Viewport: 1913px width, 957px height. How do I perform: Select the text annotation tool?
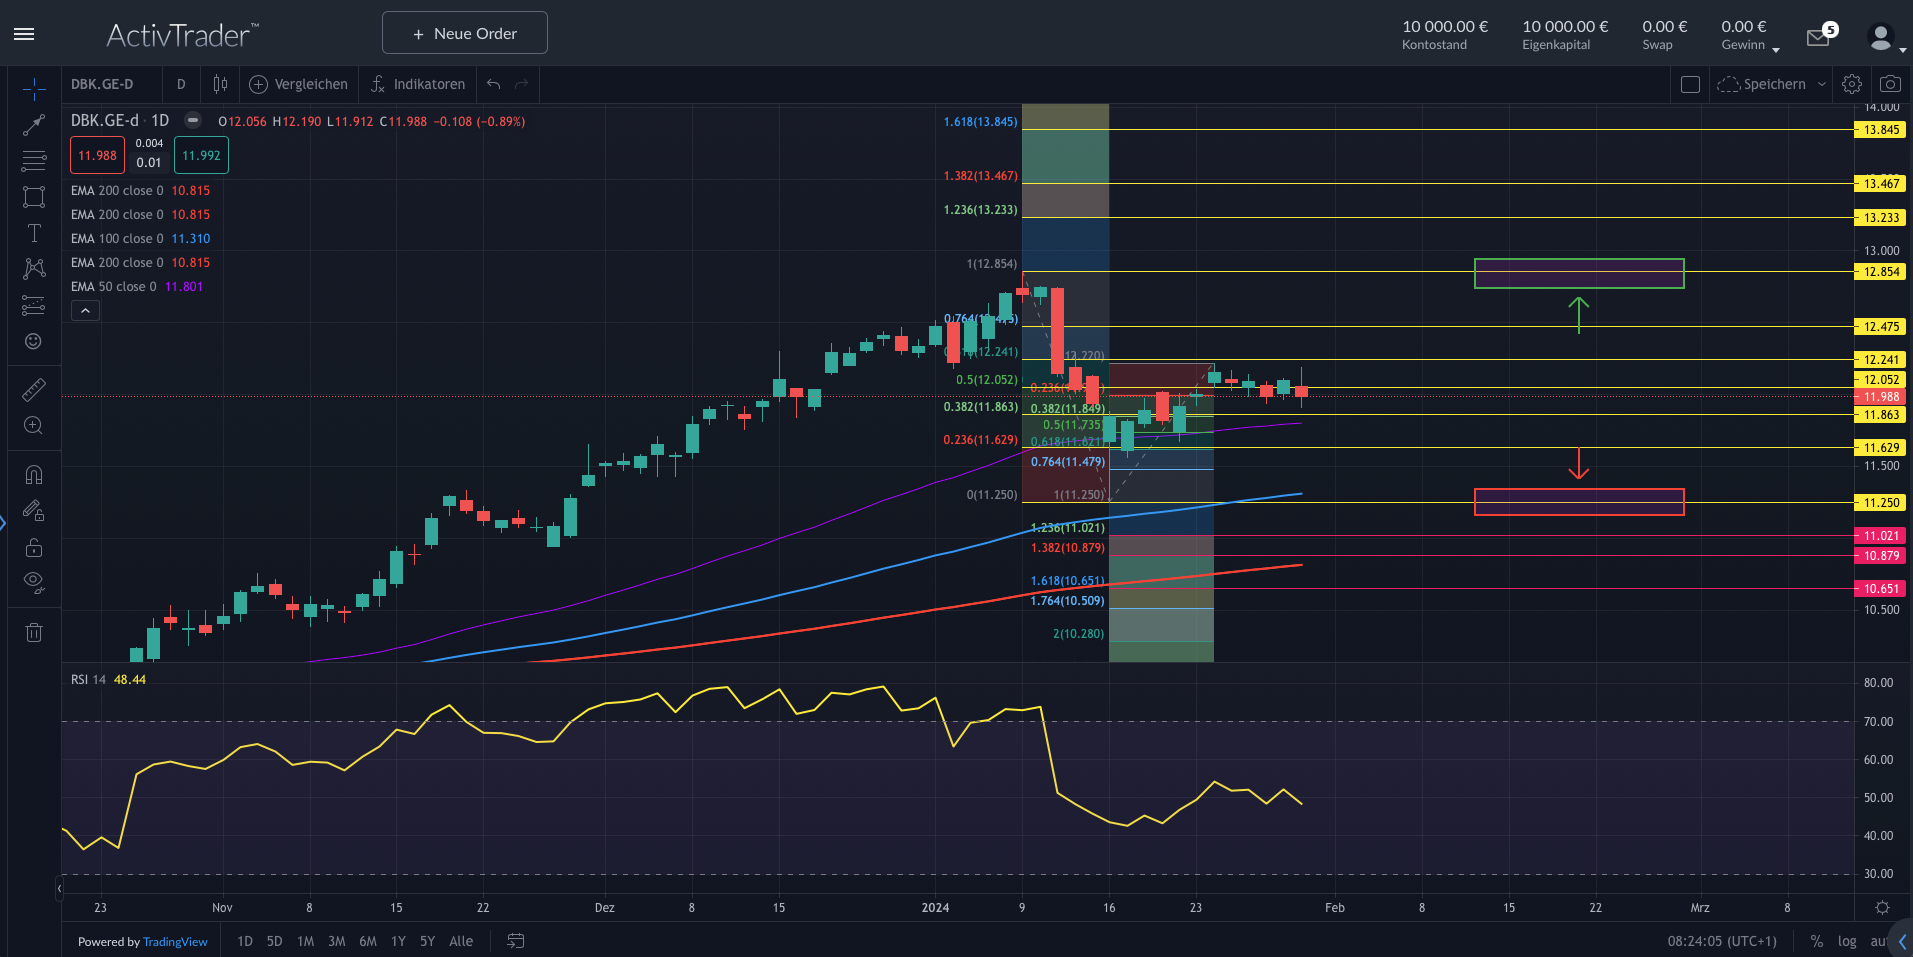coord(33,232)
